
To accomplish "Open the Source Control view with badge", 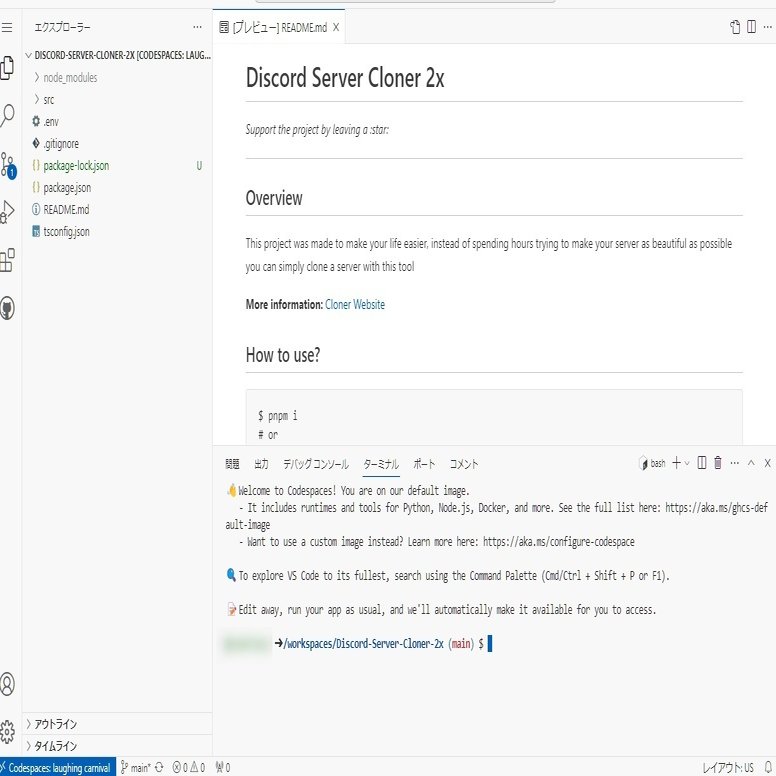I will tap(8, 165).
